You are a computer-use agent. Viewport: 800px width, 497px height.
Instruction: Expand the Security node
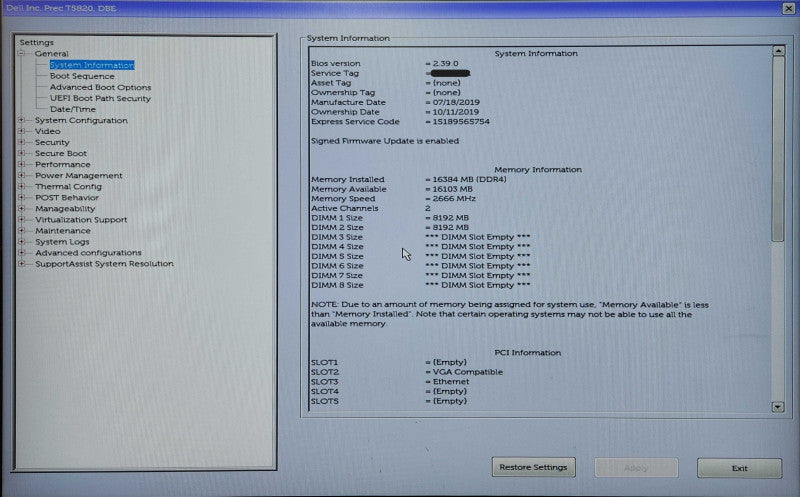(22, 142)
